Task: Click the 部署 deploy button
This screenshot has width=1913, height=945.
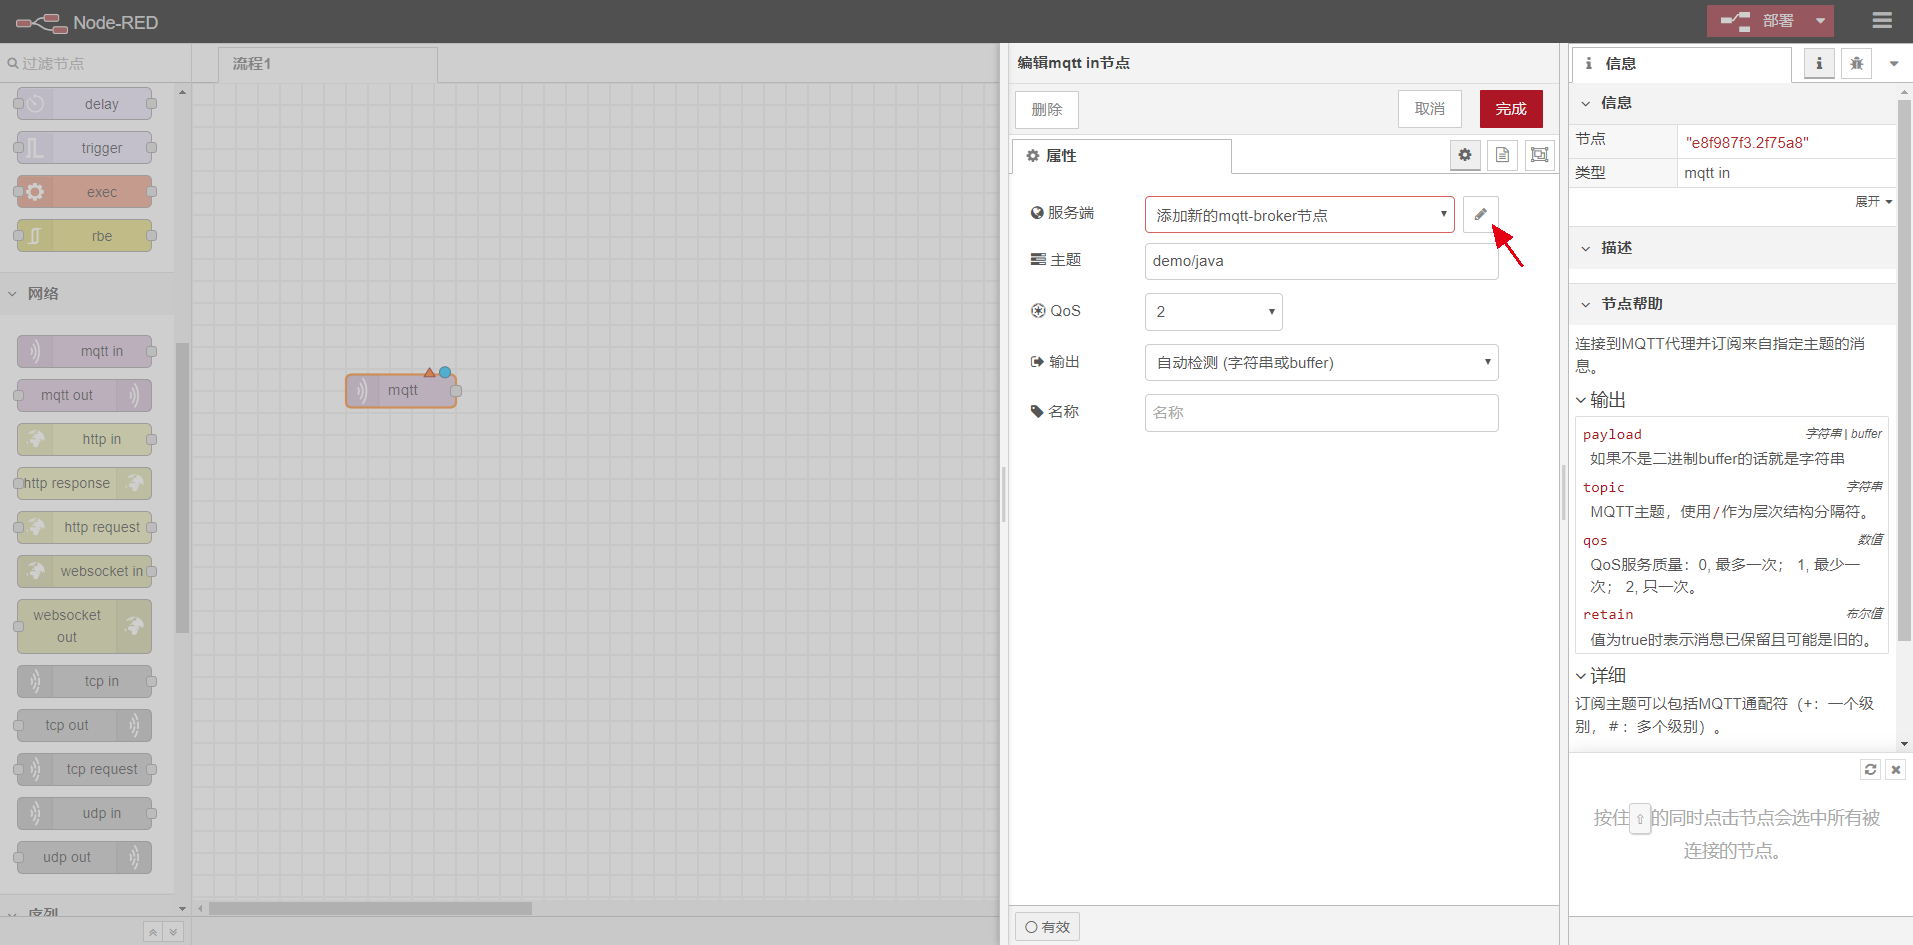Action: pyautogui.click(x=1757, y=21)
